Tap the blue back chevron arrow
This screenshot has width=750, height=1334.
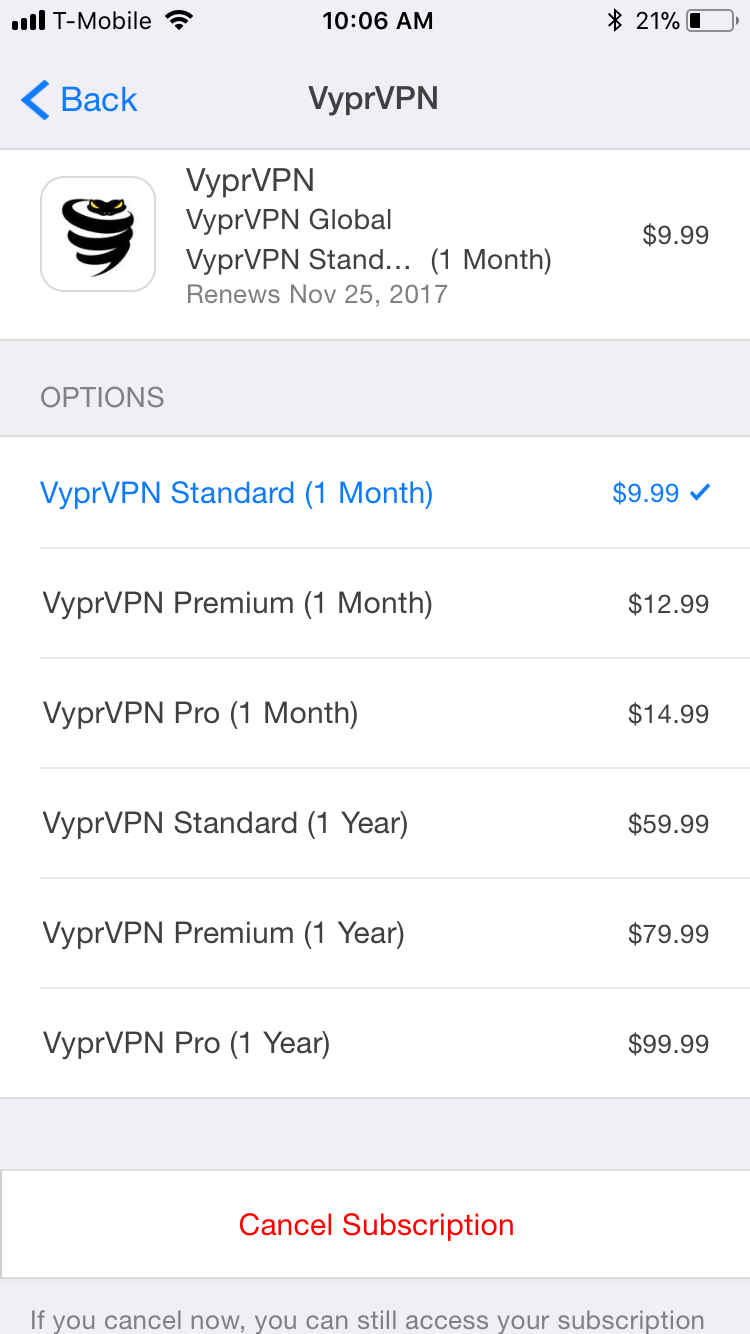pos(35,100)
